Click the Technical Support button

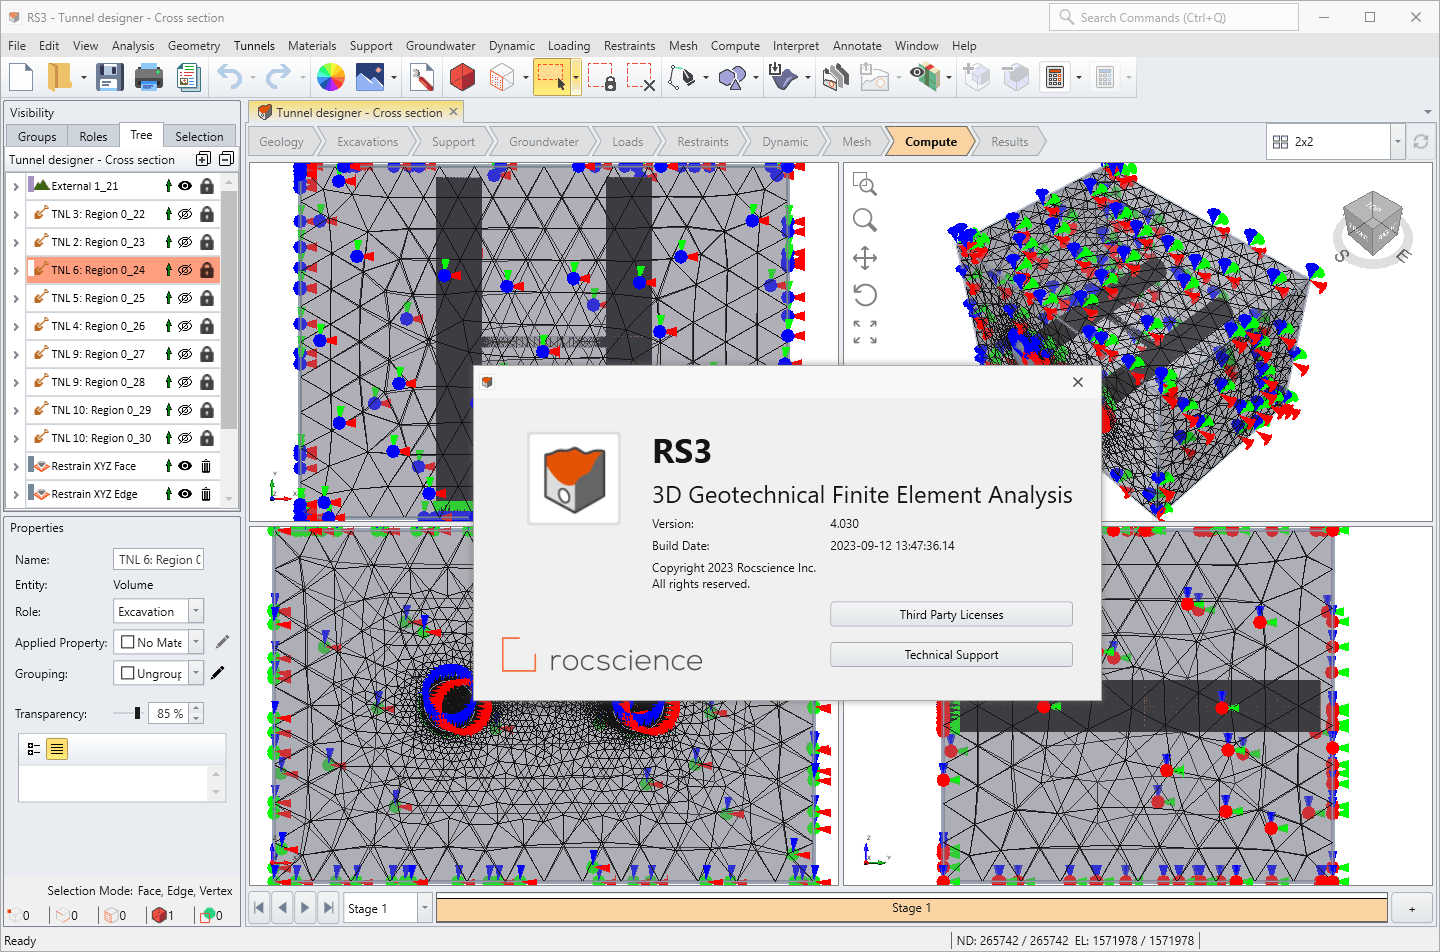tap(951, 655)
